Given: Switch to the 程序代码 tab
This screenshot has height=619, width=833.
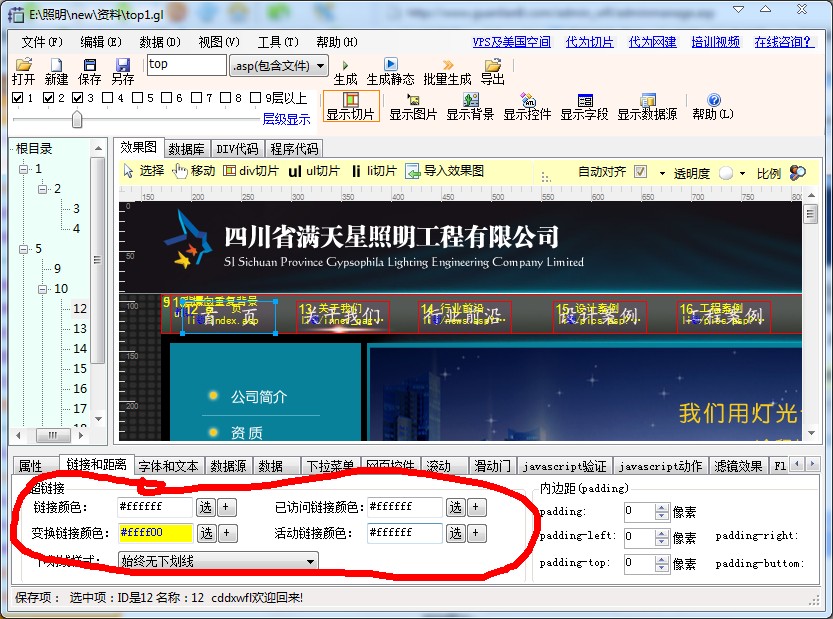Looking at the screenshot, I should click(294, 149).
